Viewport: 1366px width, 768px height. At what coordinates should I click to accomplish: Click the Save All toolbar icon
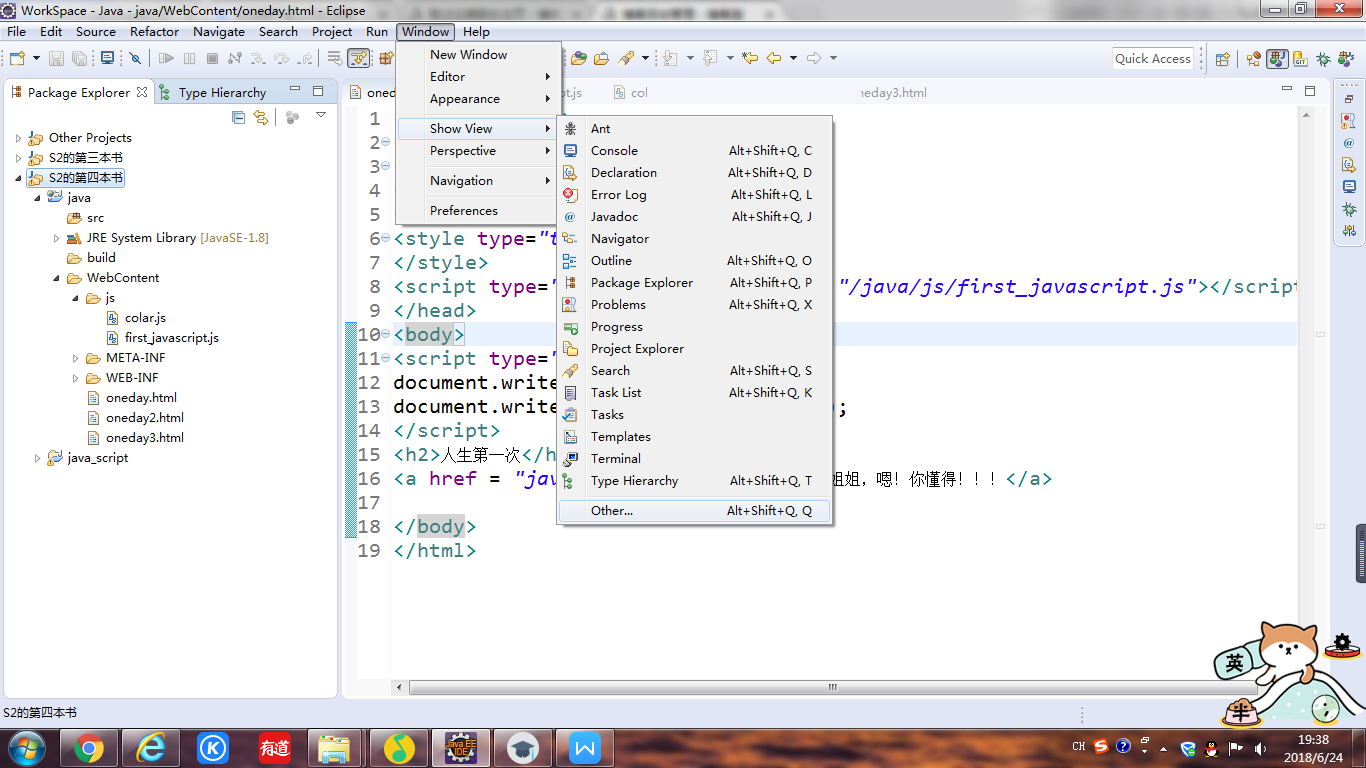(x=80, y=58)
